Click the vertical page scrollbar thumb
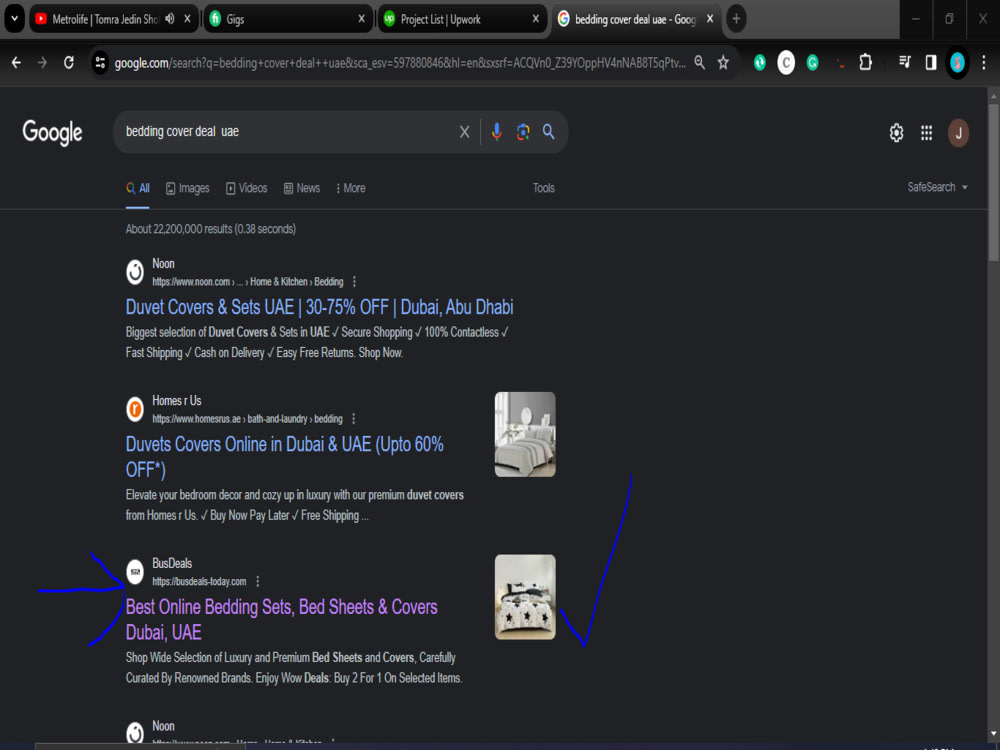This screenshot has height=750, width=1000. coord(993,182)
